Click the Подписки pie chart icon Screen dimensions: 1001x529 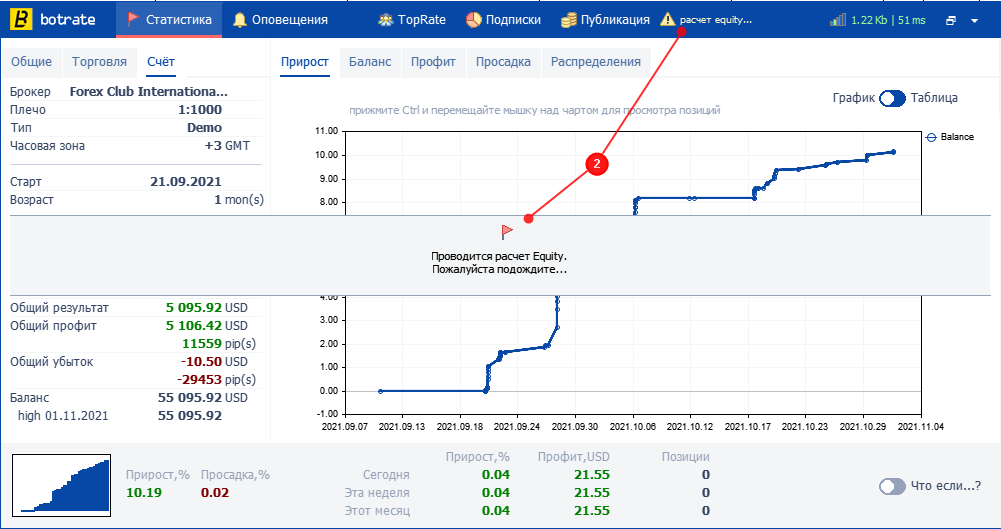pyautogui.click(x=473, y=20)
